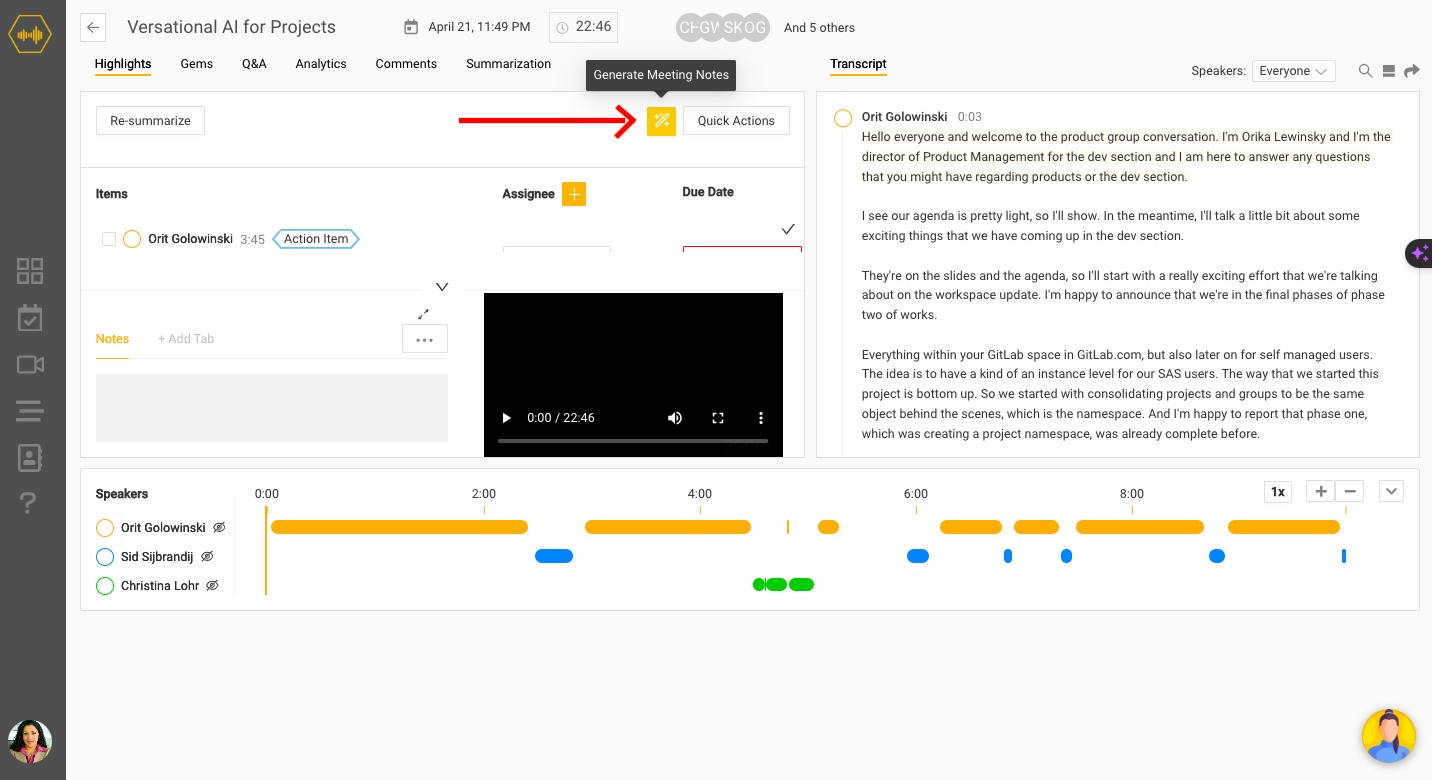Add an assignee with the yellow plus button

[574, 194]
